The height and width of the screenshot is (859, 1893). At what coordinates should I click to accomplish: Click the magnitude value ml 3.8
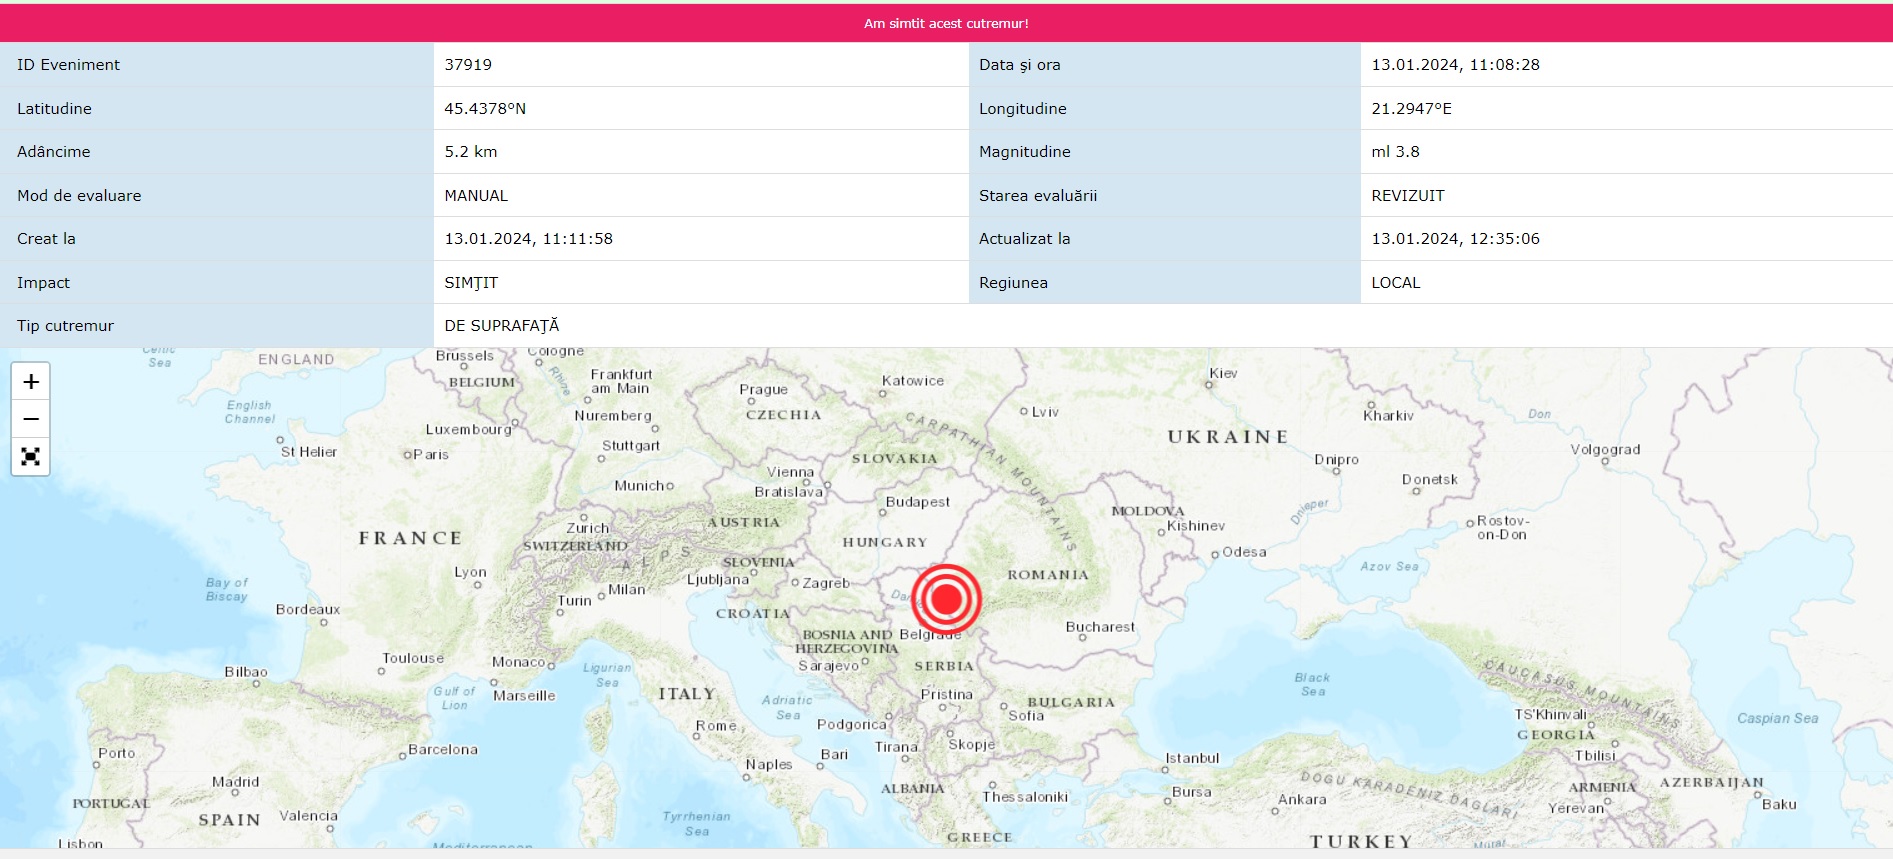coord(1395,152)
